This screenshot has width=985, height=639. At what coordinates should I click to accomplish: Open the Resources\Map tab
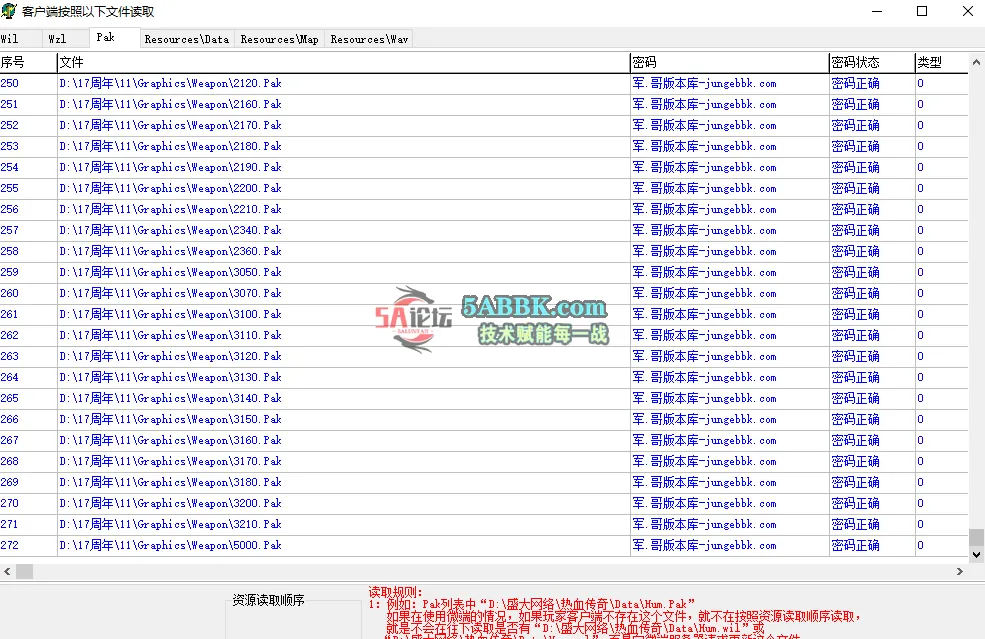coord(280,39)
